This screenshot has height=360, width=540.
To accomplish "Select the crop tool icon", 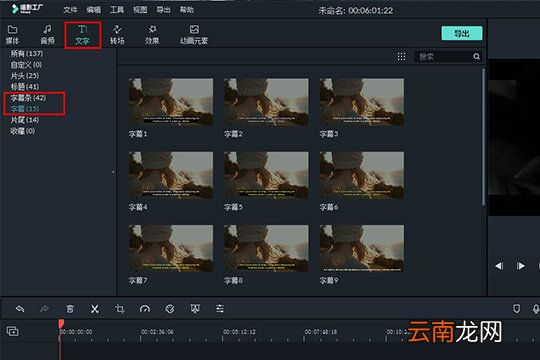I will (120, 309).
